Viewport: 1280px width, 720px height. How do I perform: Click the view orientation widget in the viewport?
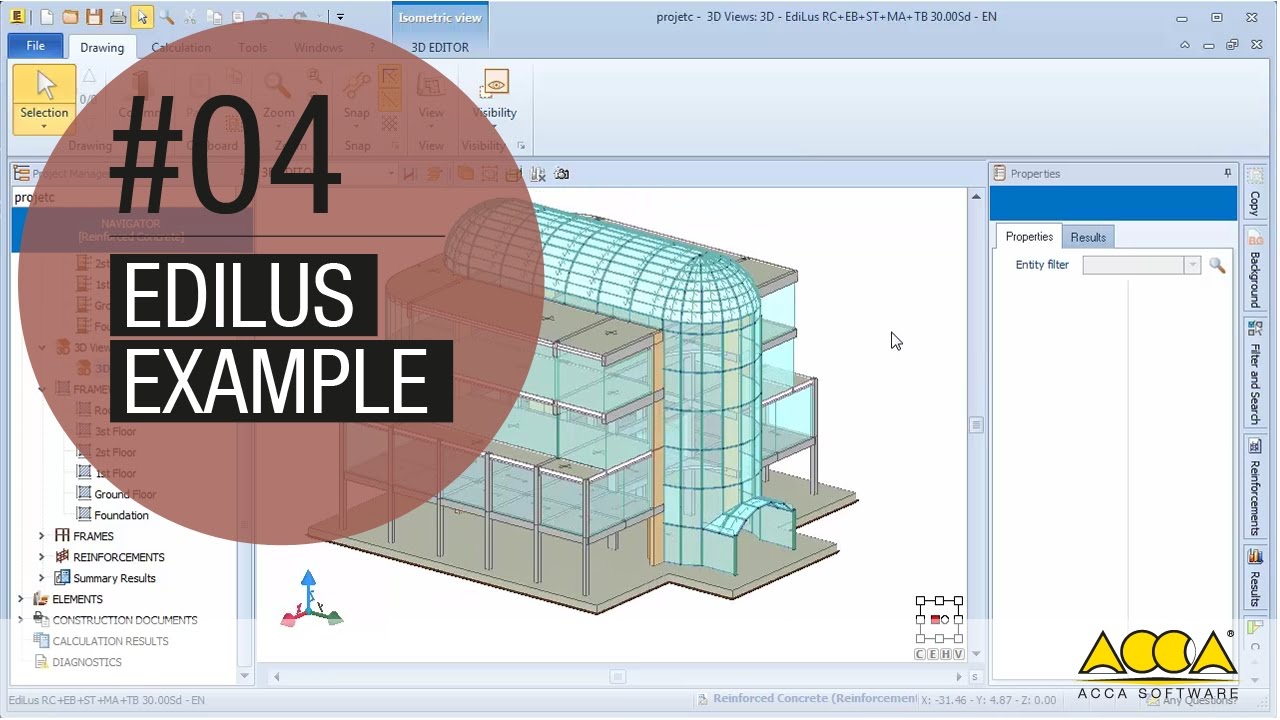[939, 620]
